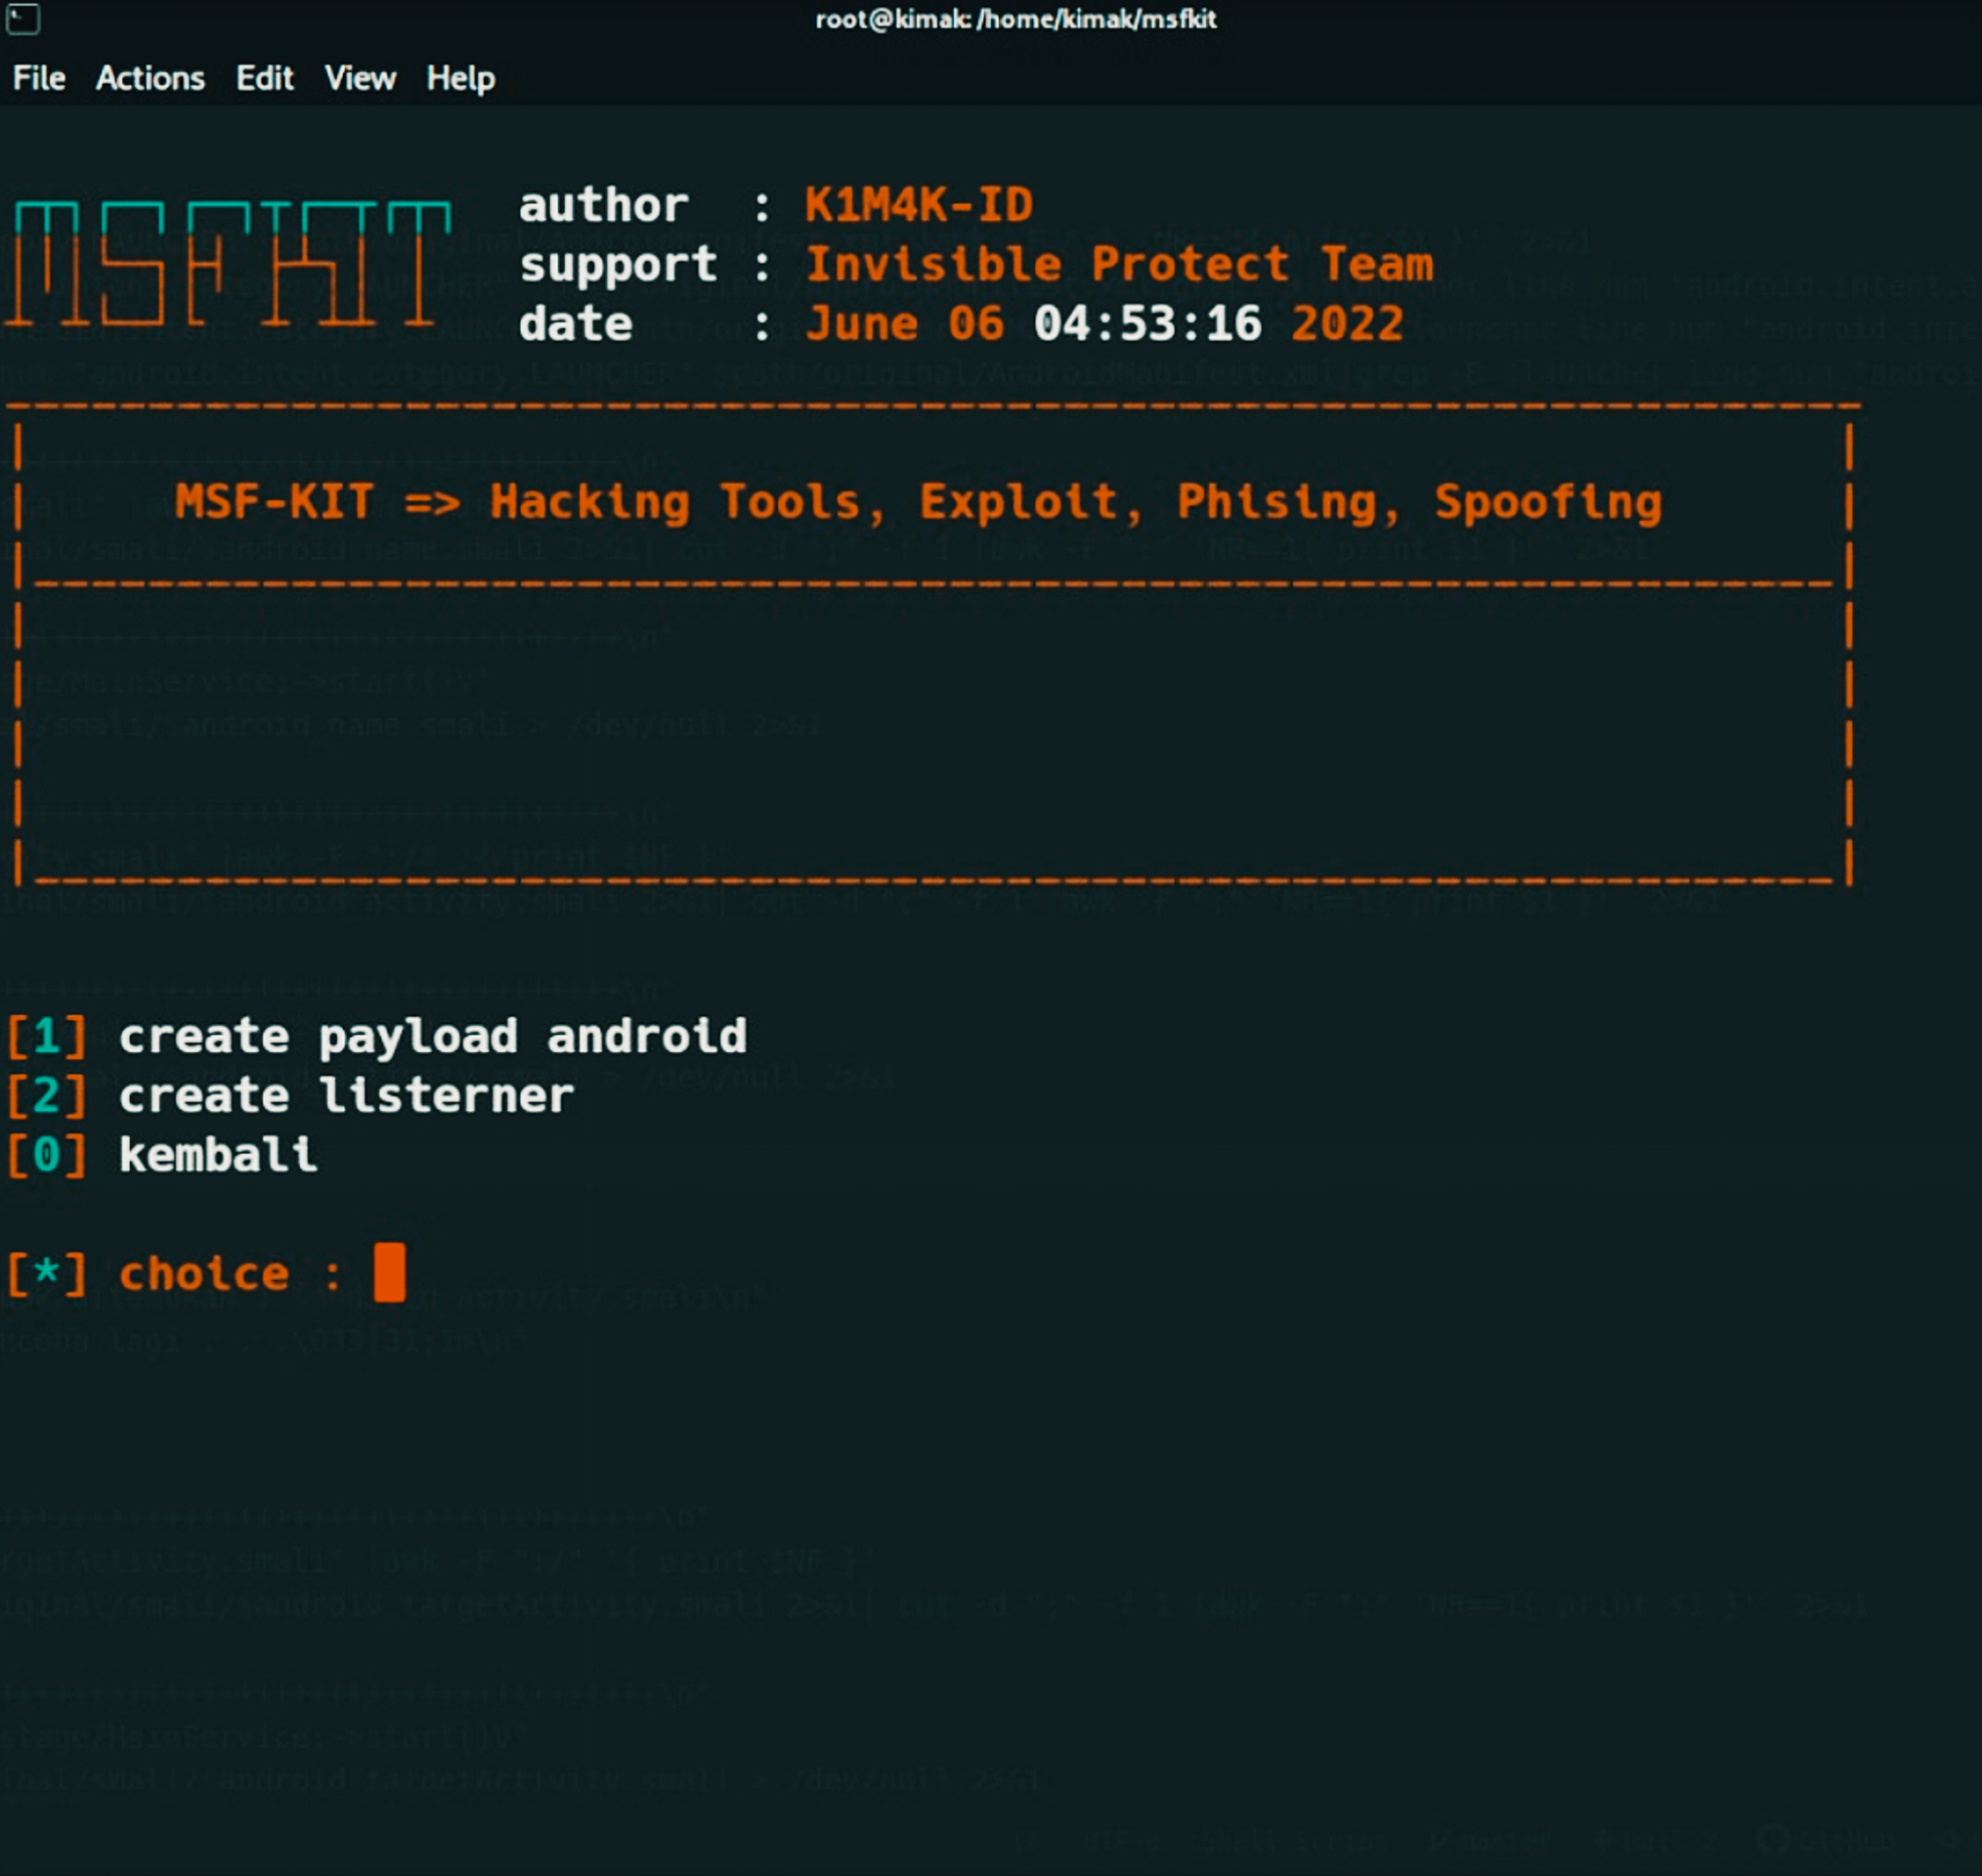
Task: Open the File menu
Action: pos(38,78)
